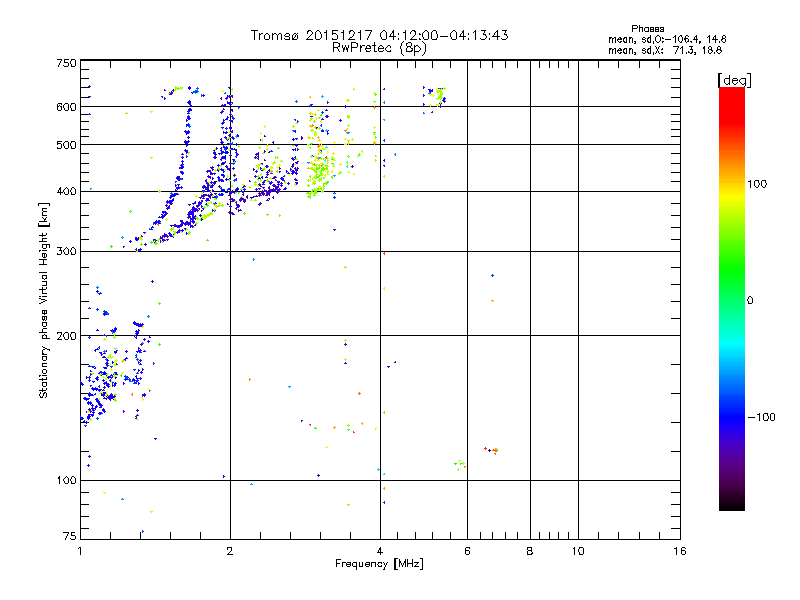
Task: Select the 'mean, sd,X: 71.3, 18.8' statistic
Action: pos(665,51)
